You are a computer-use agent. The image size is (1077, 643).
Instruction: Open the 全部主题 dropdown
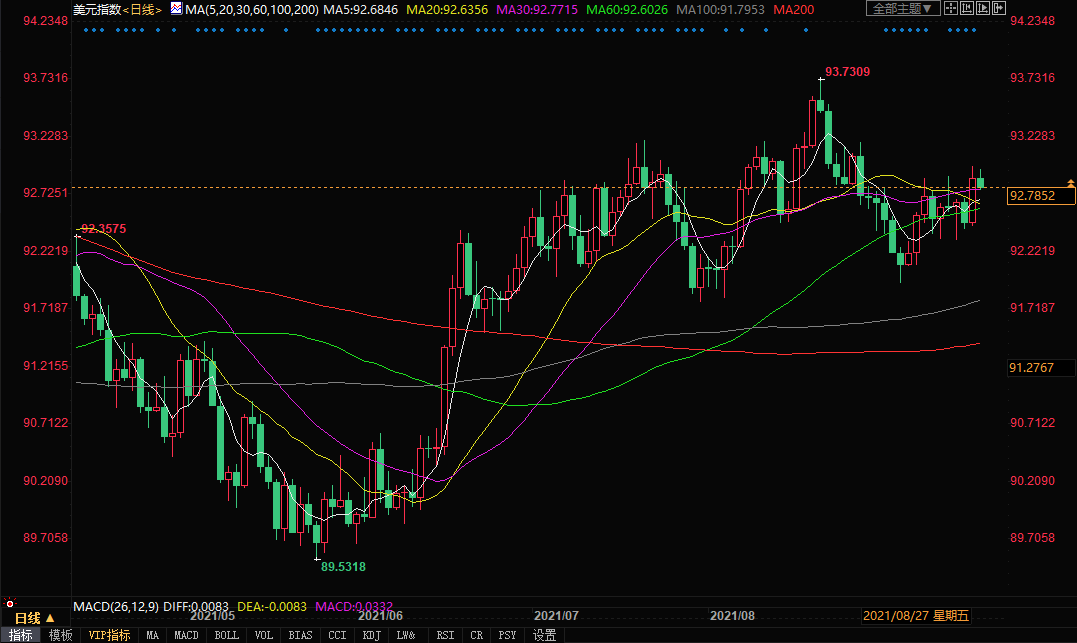point(901,9)
